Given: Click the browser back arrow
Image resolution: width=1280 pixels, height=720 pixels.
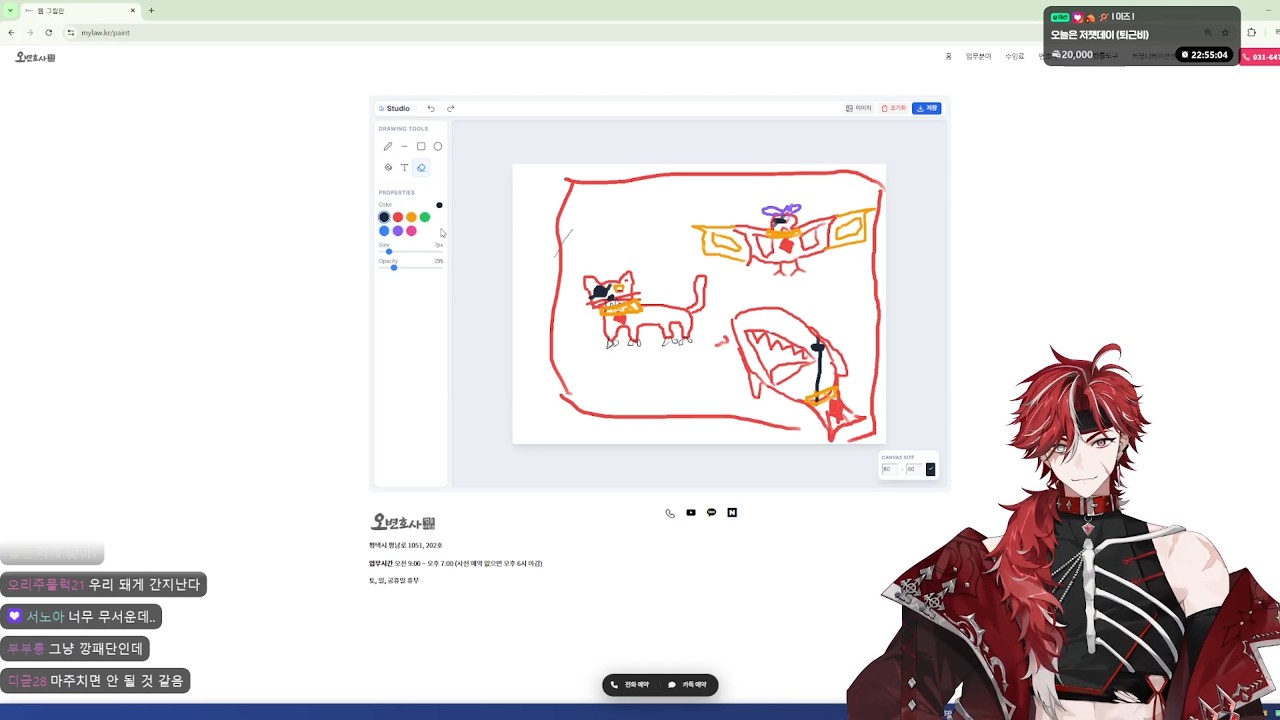Looking at the screenshot, I should (11, 32).
